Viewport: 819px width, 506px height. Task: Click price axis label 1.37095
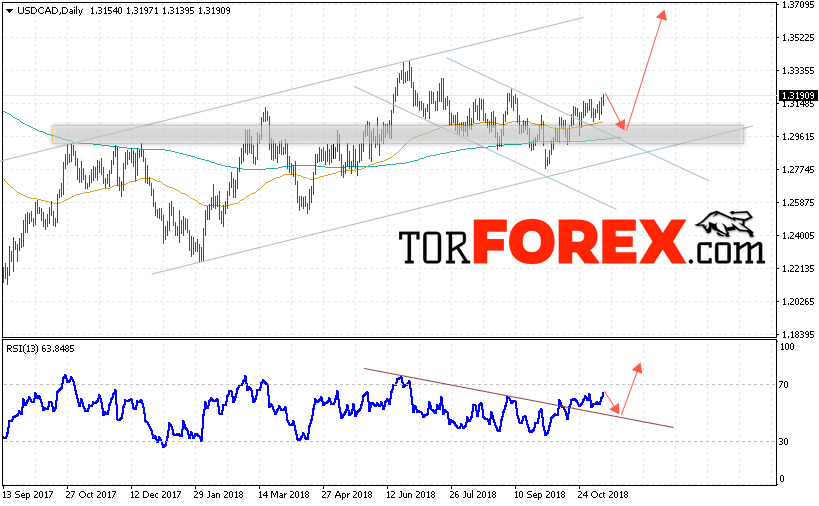[798, 5]
